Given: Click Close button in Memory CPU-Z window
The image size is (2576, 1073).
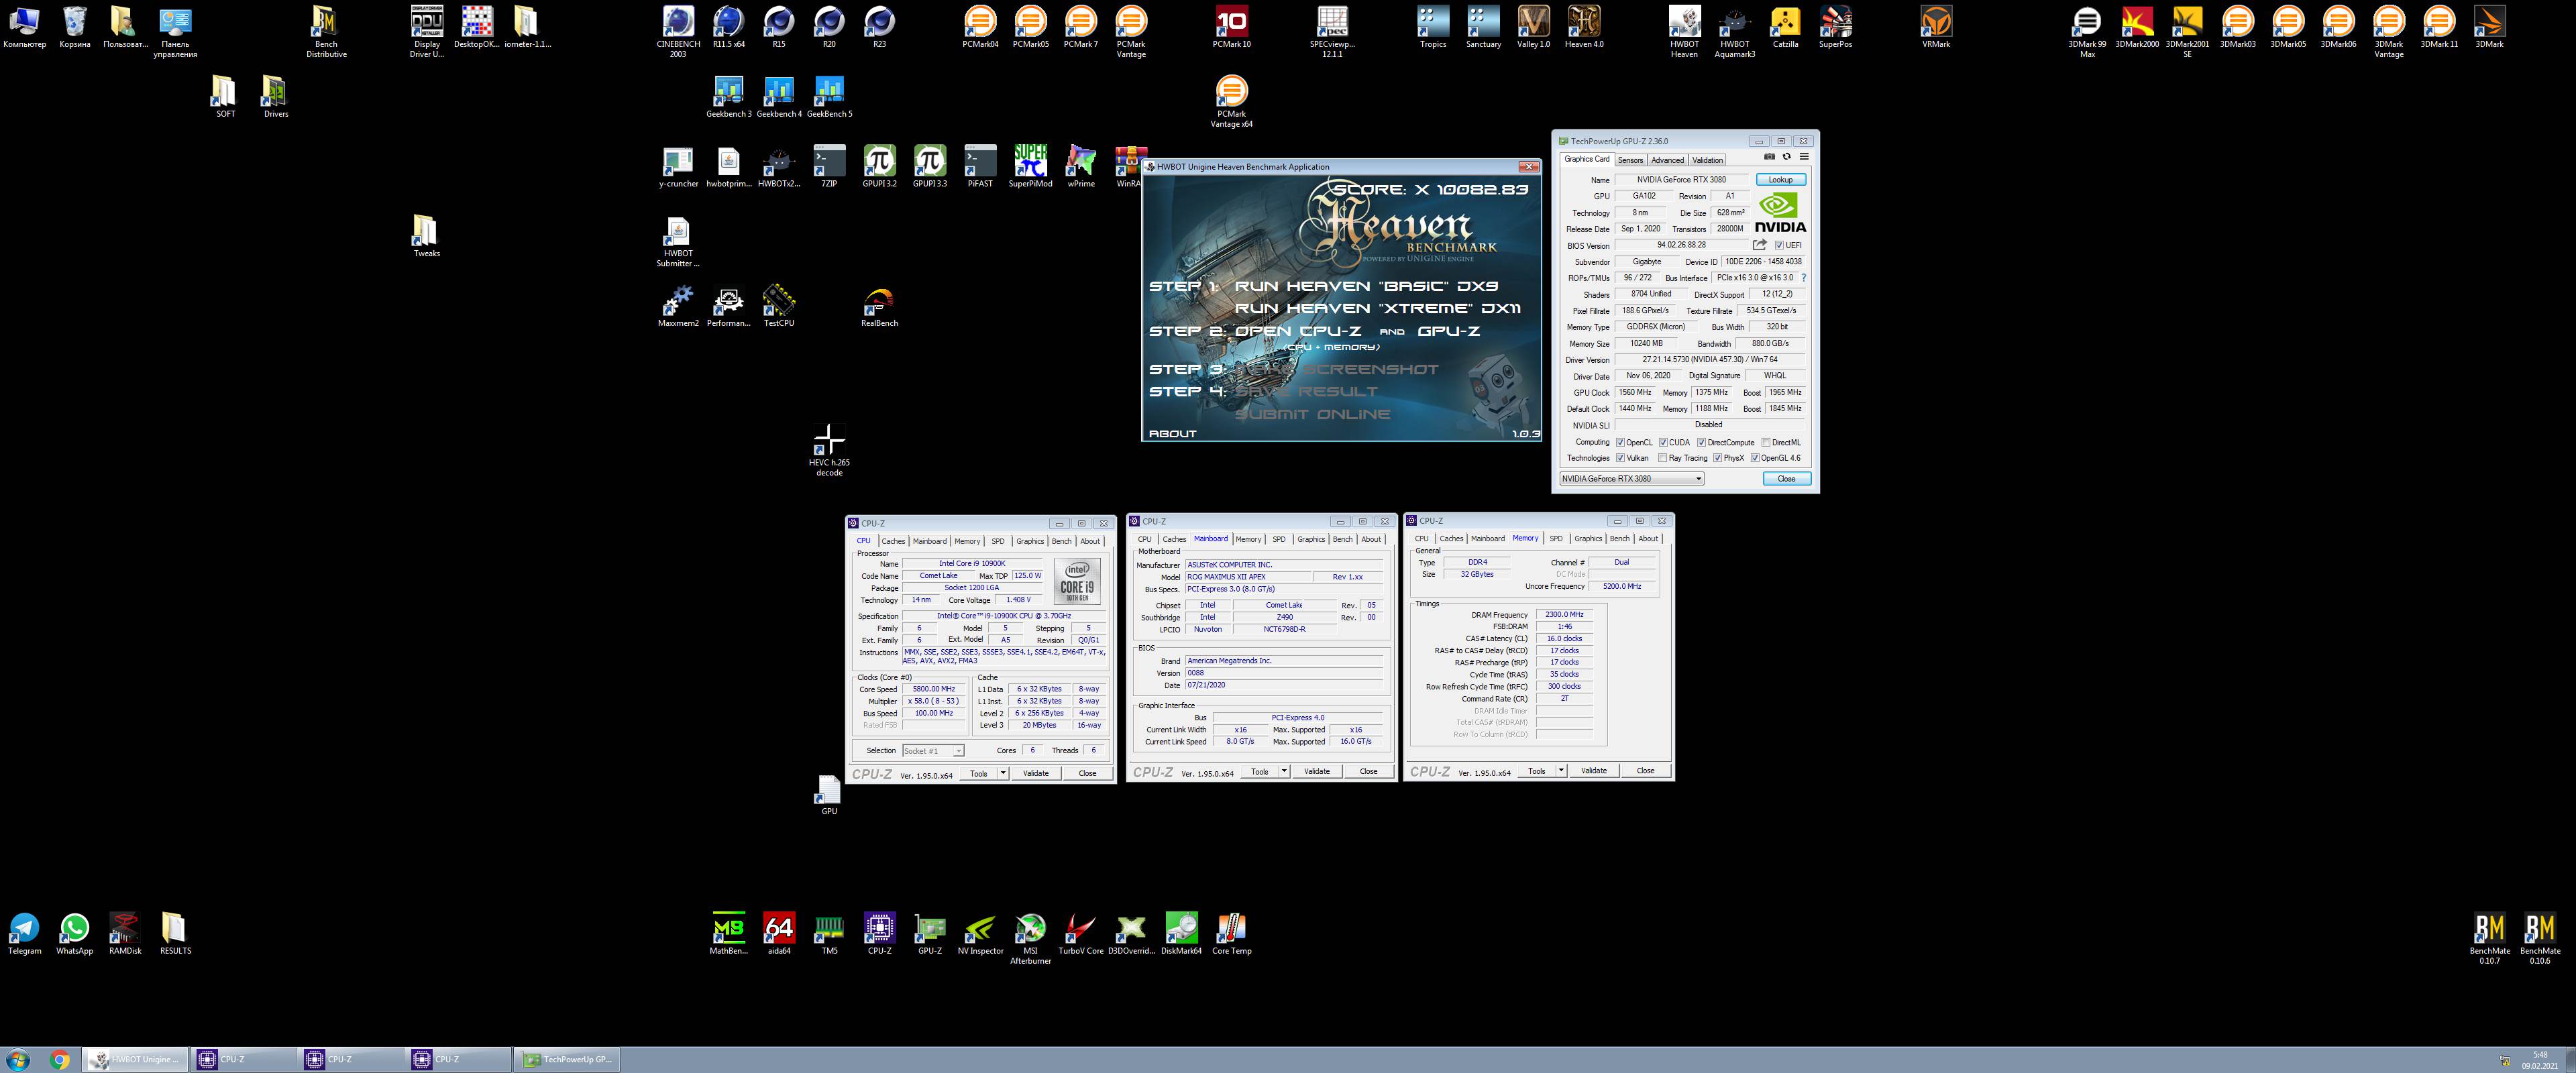Looking at the screenshot, I should pos(1645,770).
